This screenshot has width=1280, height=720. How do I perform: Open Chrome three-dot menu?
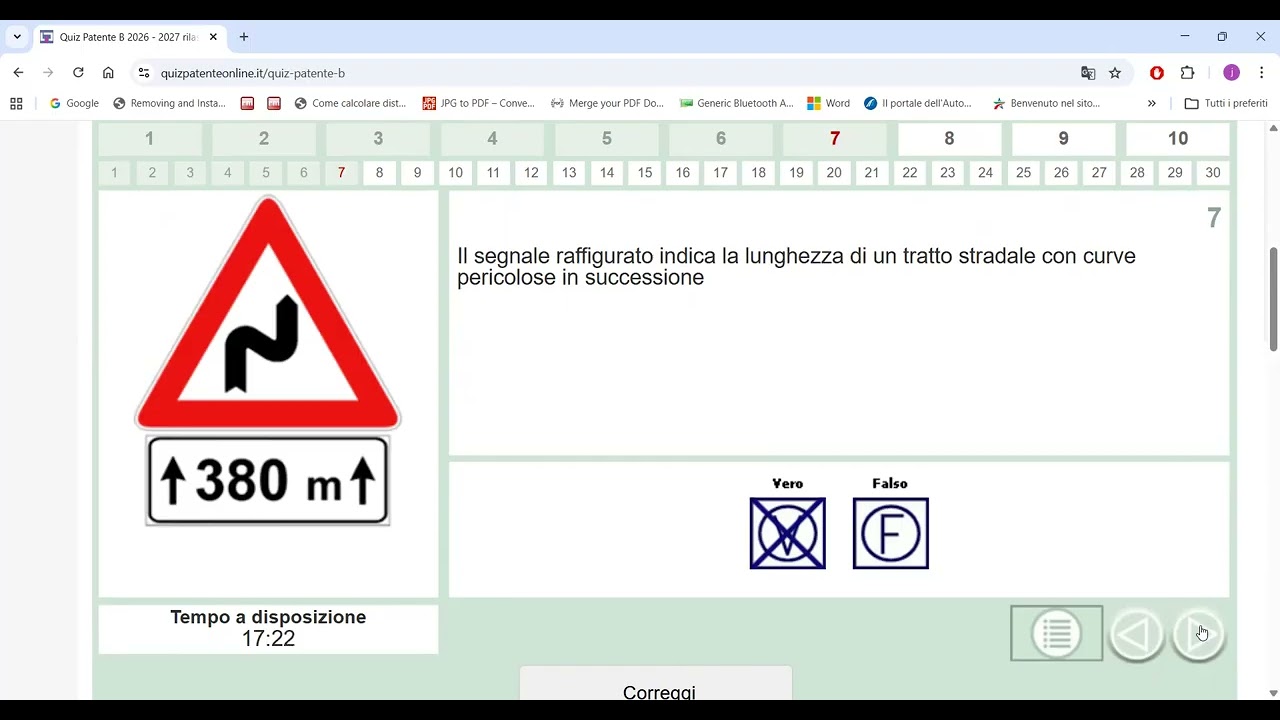[1262, 73]
